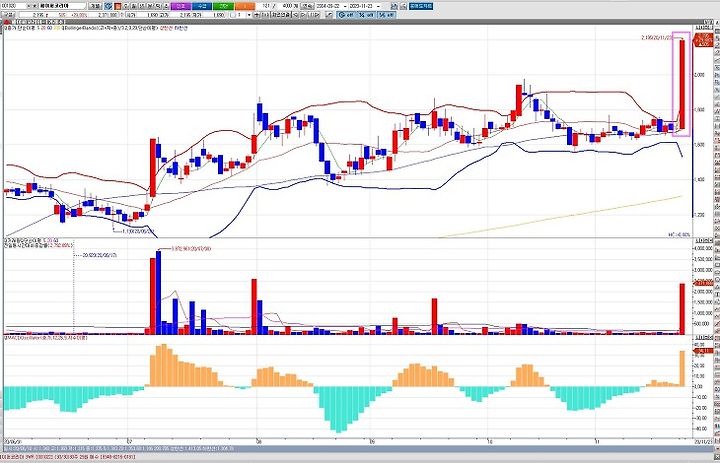Click the chart title bar red icon

click(x=6, y=21)
